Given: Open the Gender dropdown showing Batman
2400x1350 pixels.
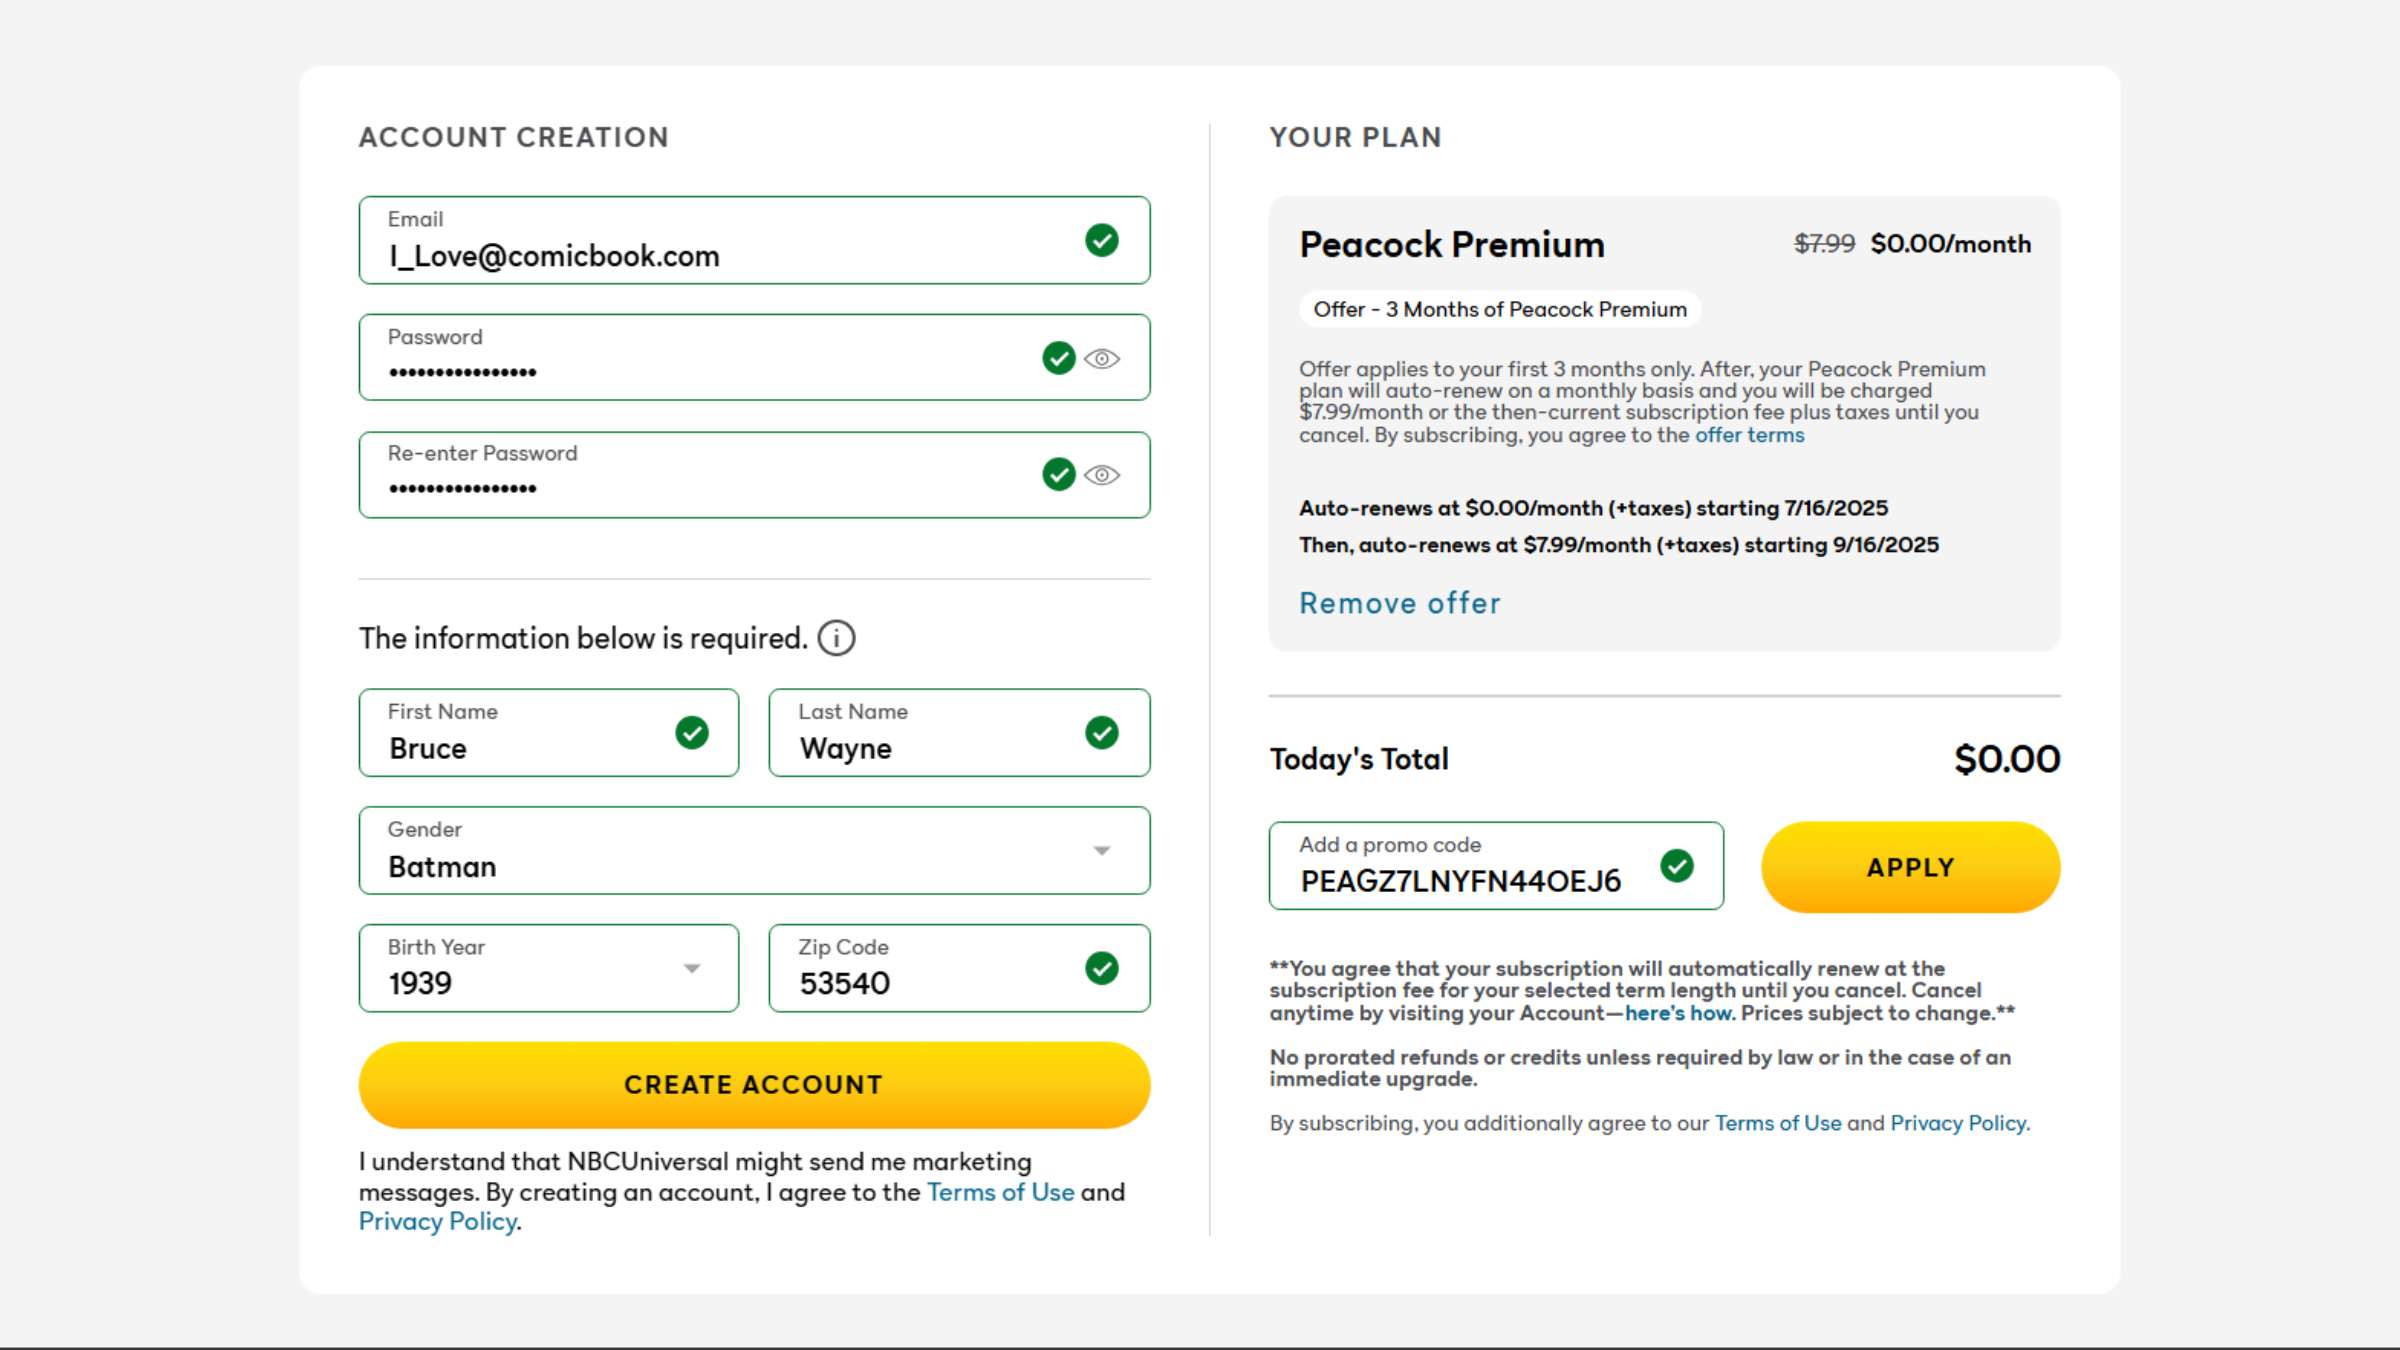Looking at the screenshot, I should 754,851.
